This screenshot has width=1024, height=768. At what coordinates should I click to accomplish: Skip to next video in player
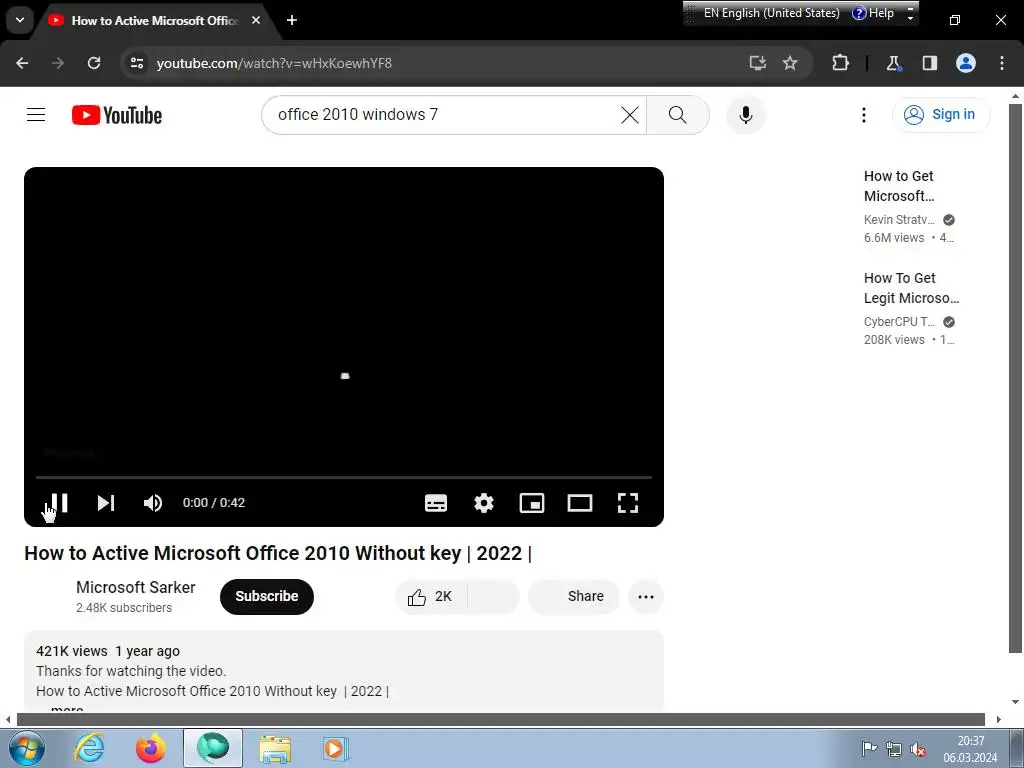(106, 503)
